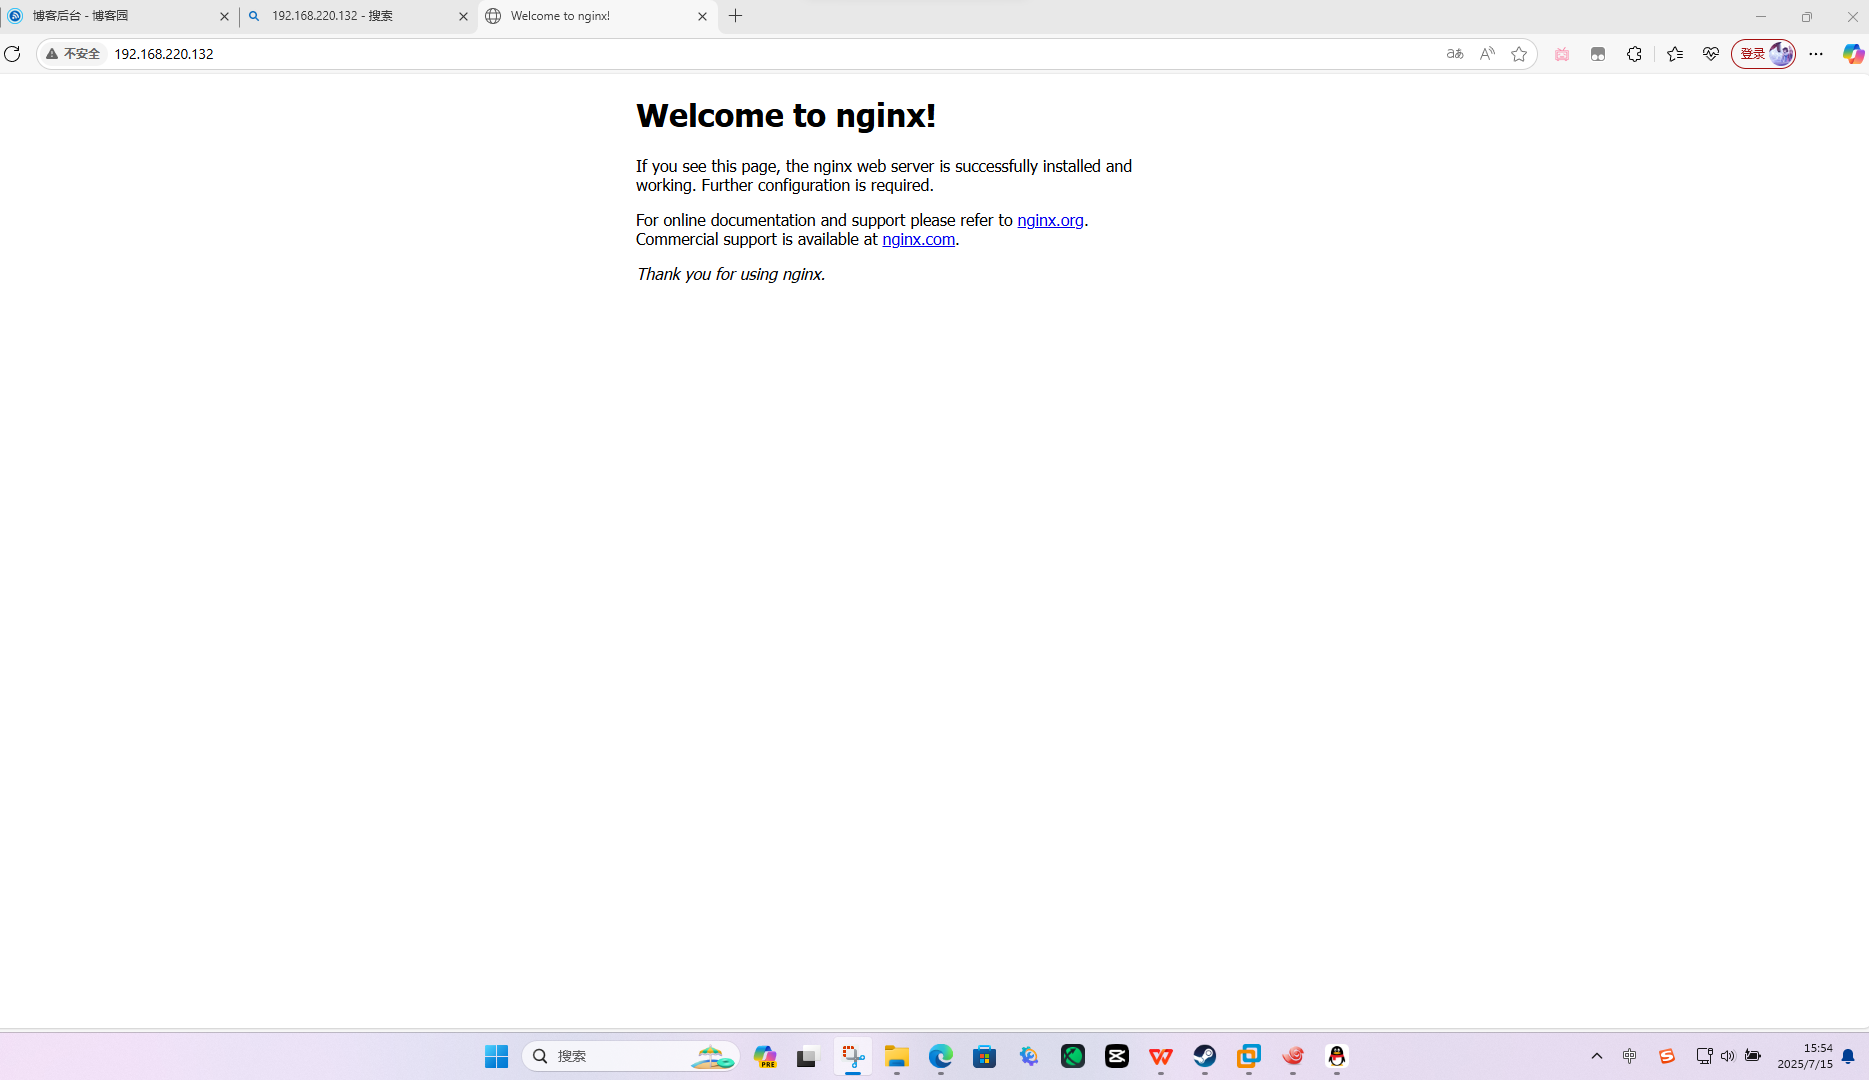Open File Explorer from the taskbar
Image resolution: width=1869 pixels, height=1080 pixels.
tap(896, 1056)
